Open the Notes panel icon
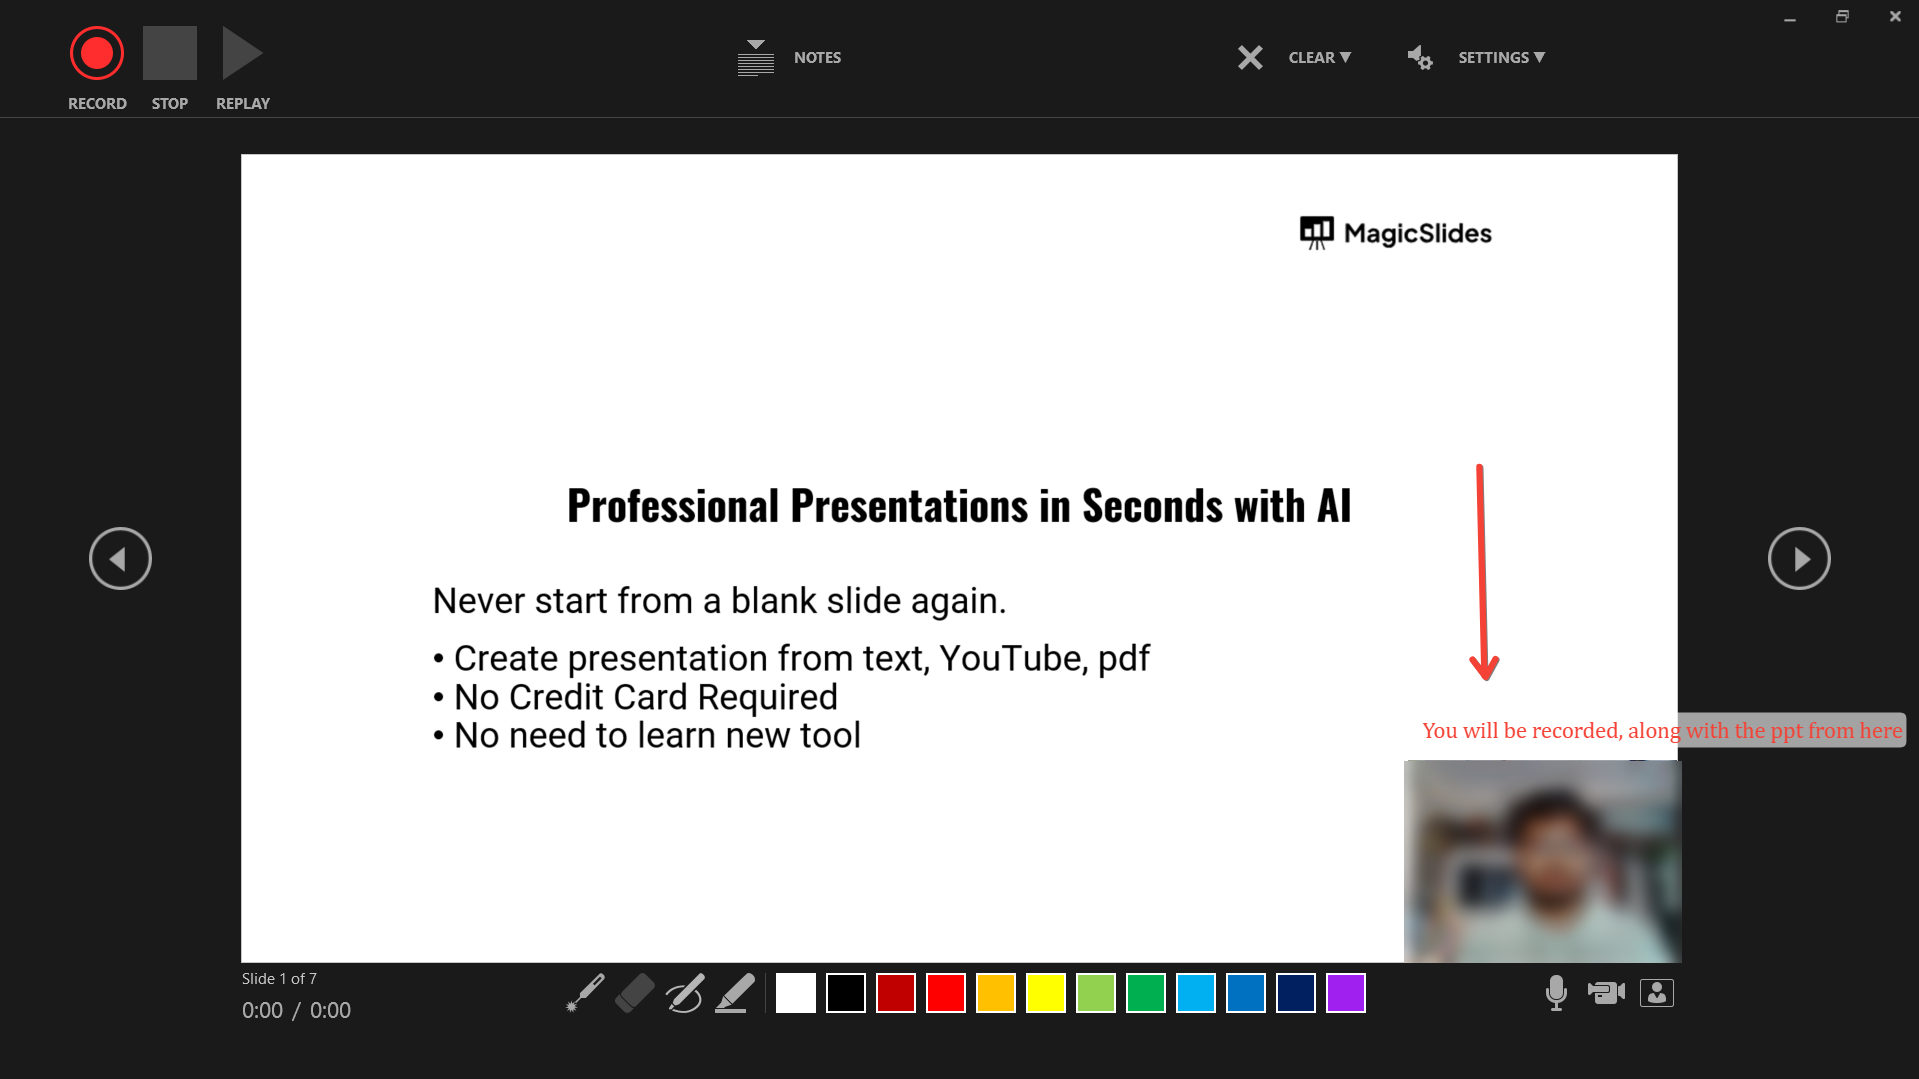The width and height of the screenshot is (1919, 1079). [756, 58]
